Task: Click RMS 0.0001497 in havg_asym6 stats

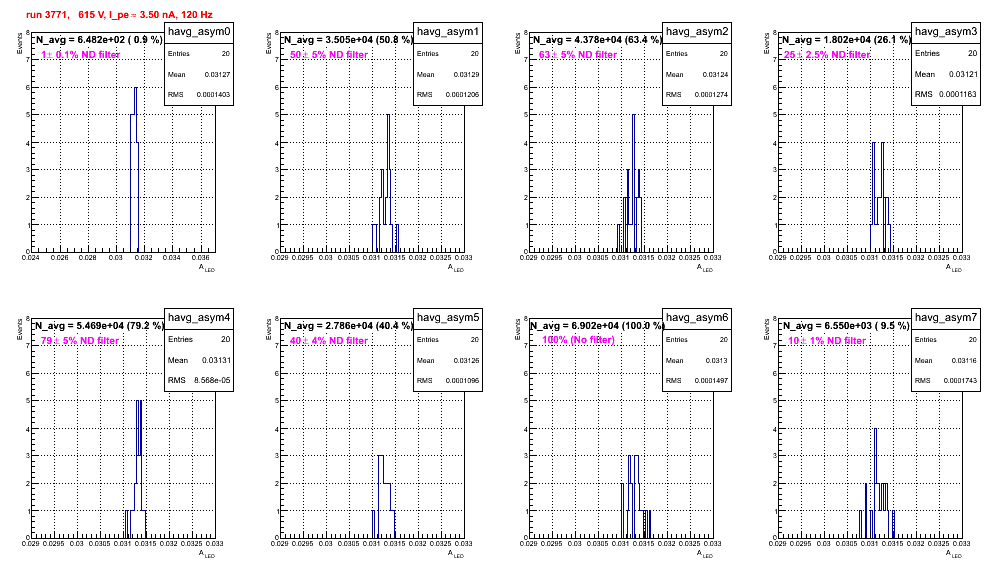Action: [x=697, y=381]
